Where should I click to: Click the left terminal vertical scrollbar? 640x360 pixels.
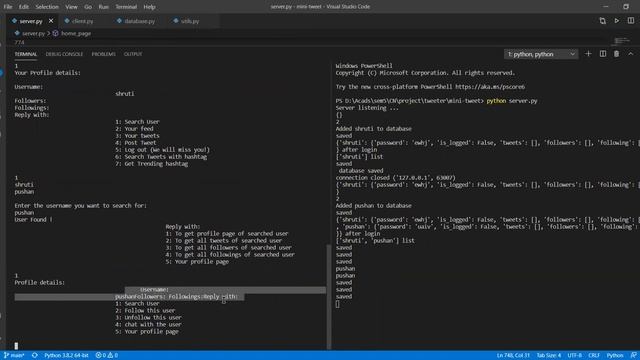[329, 297]
